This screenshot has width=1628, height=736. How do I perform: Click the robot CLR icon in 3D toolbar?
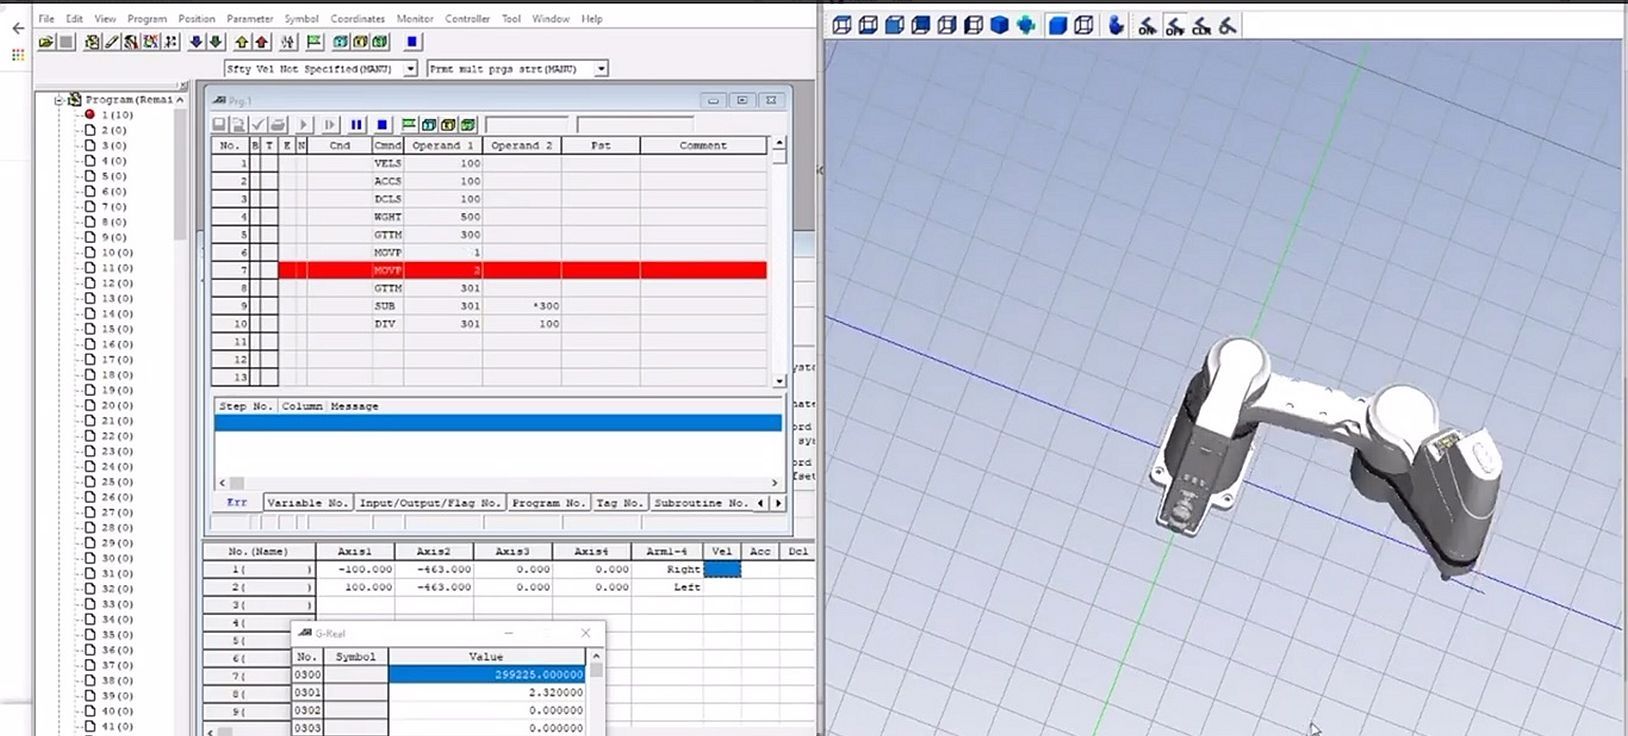[x=1202, y=26]
